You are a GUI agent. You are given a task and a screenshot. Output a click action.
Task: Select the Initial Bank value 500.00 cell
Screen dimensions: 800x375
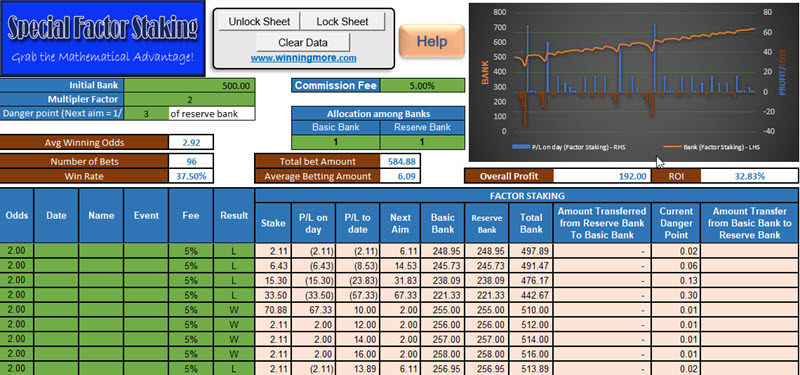pyautogui.click(x=189, y=85)
